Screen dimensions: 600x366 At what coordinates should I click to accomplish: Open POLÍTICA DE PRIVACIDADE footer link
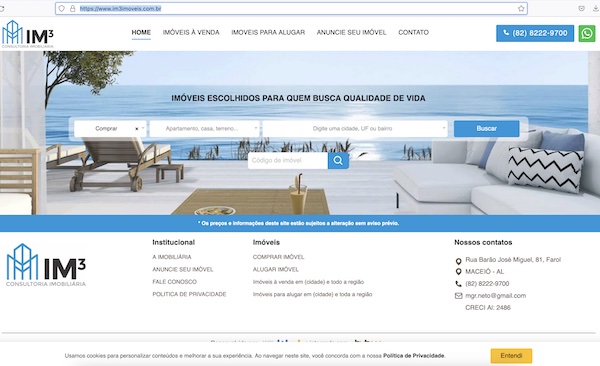tap(189, 294)
